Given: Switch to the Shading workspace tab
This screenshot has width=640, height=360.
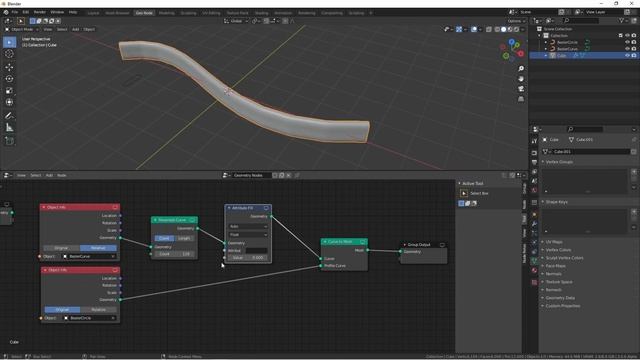Looking at the screenshot, I should (261, 13).
